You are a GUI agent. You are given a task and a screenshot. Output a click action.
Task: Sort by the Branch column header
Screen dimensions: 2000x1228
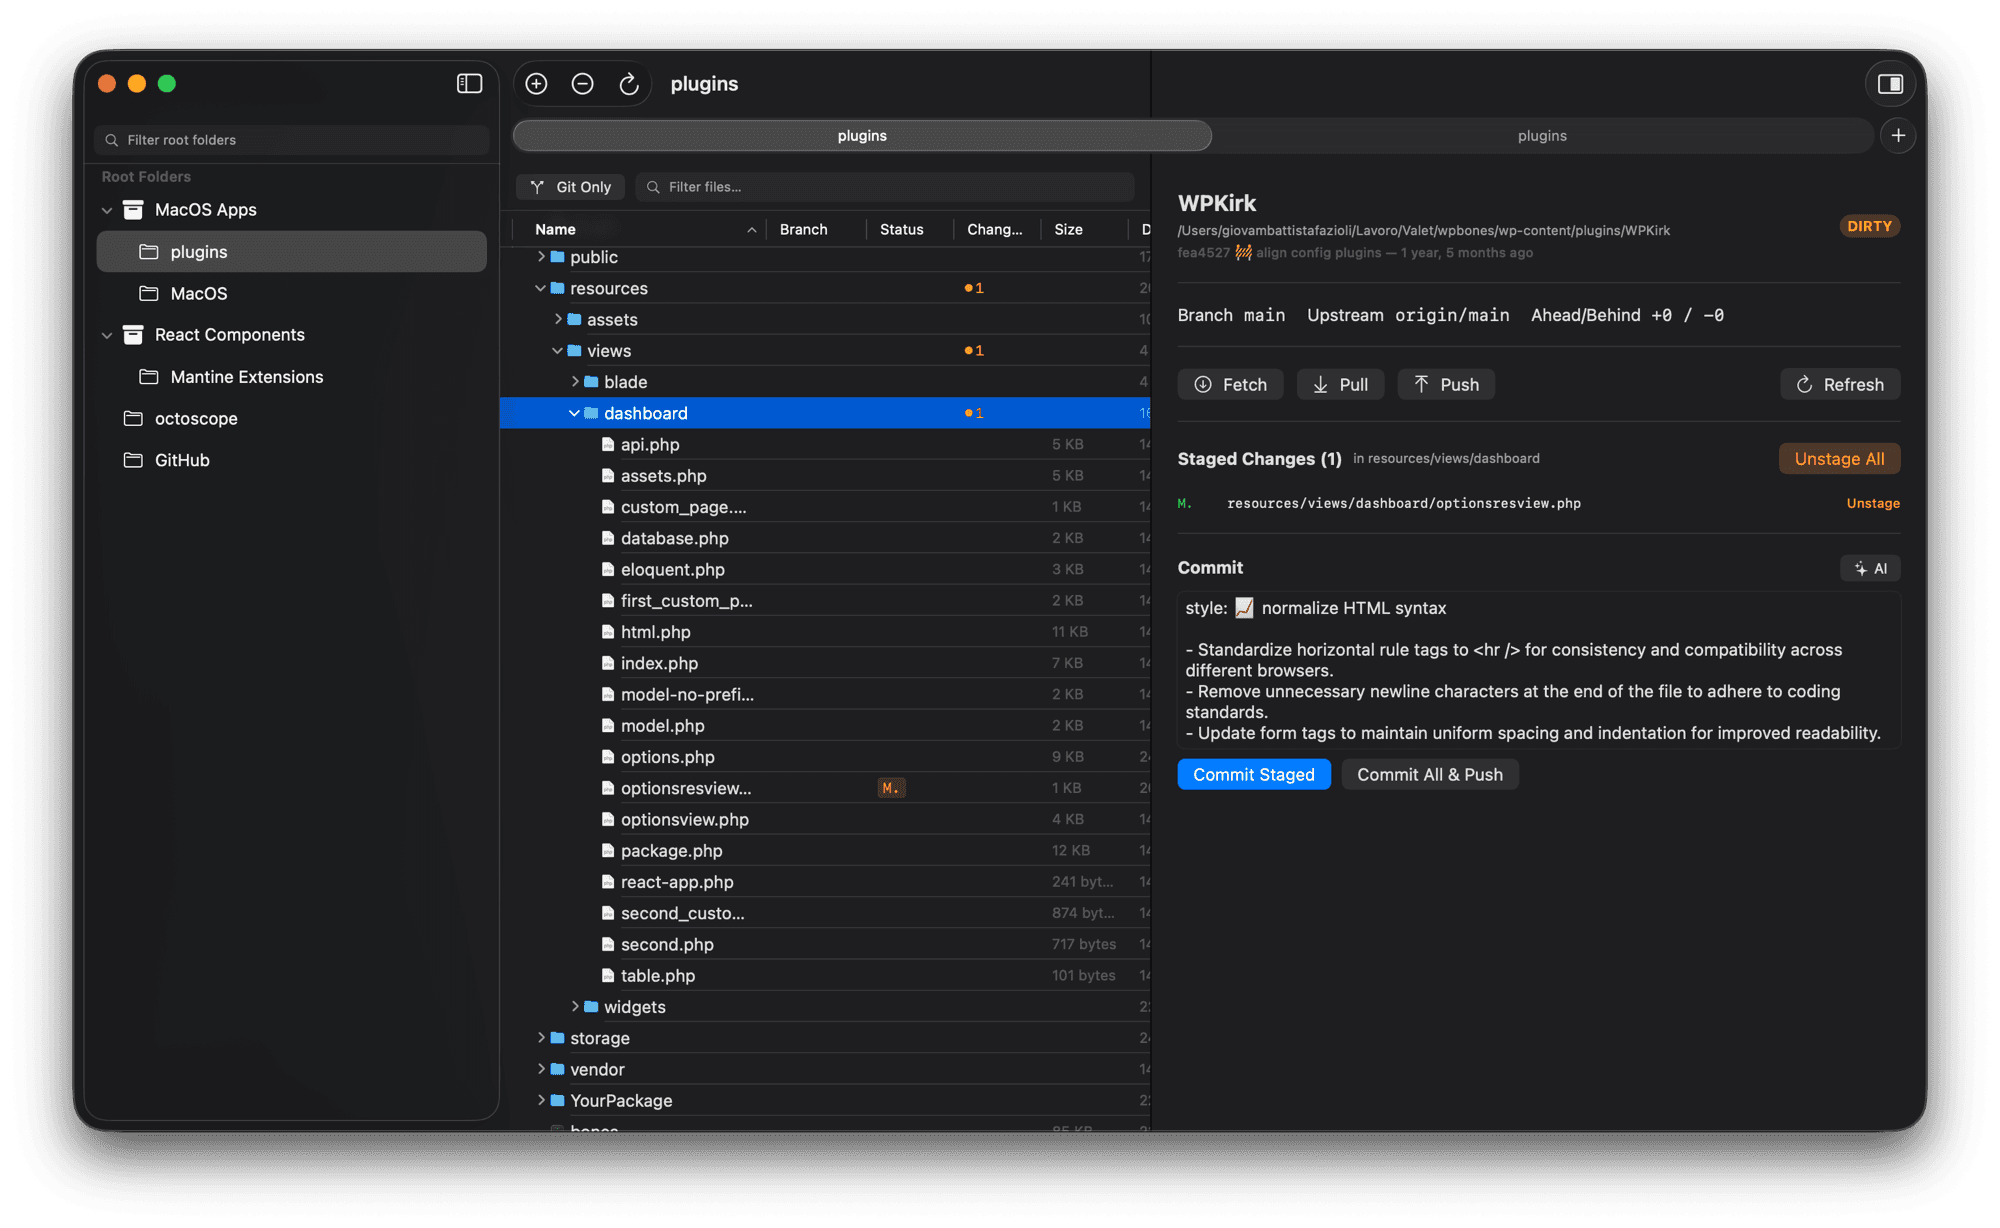point(816,229)
